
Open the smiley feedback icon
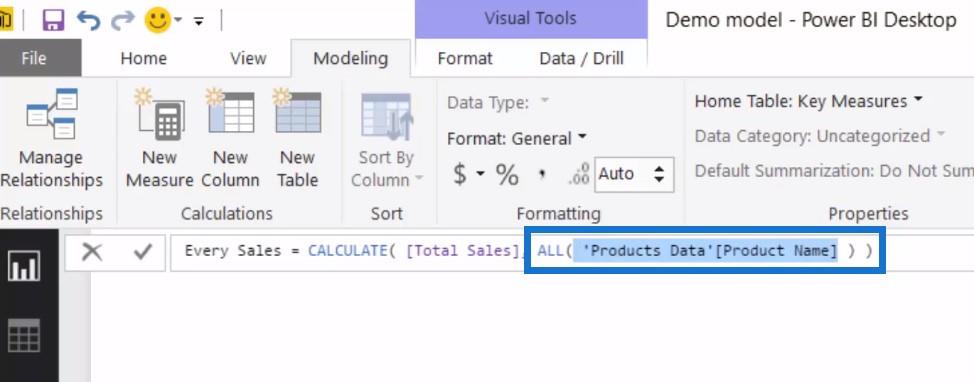(x=158, y=20)
